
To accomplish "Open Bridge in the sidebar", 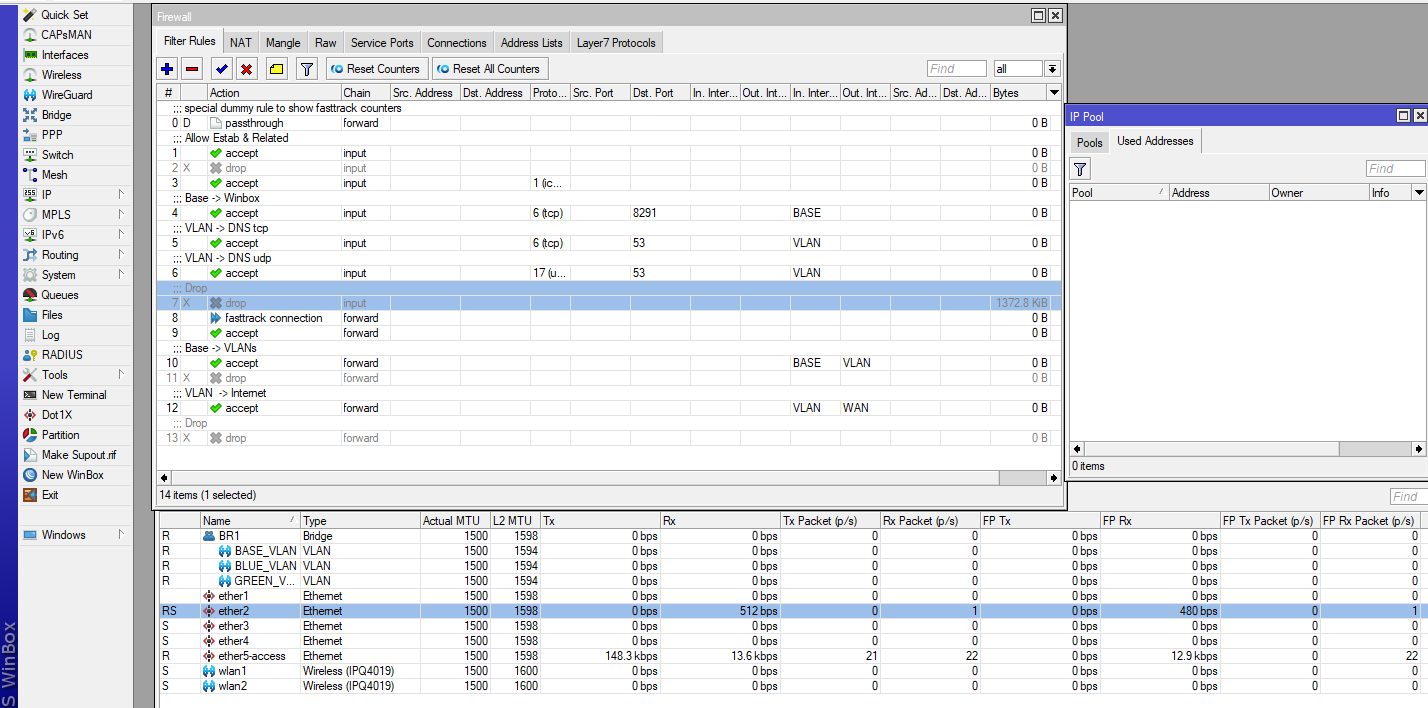I will tap(56, 115).
